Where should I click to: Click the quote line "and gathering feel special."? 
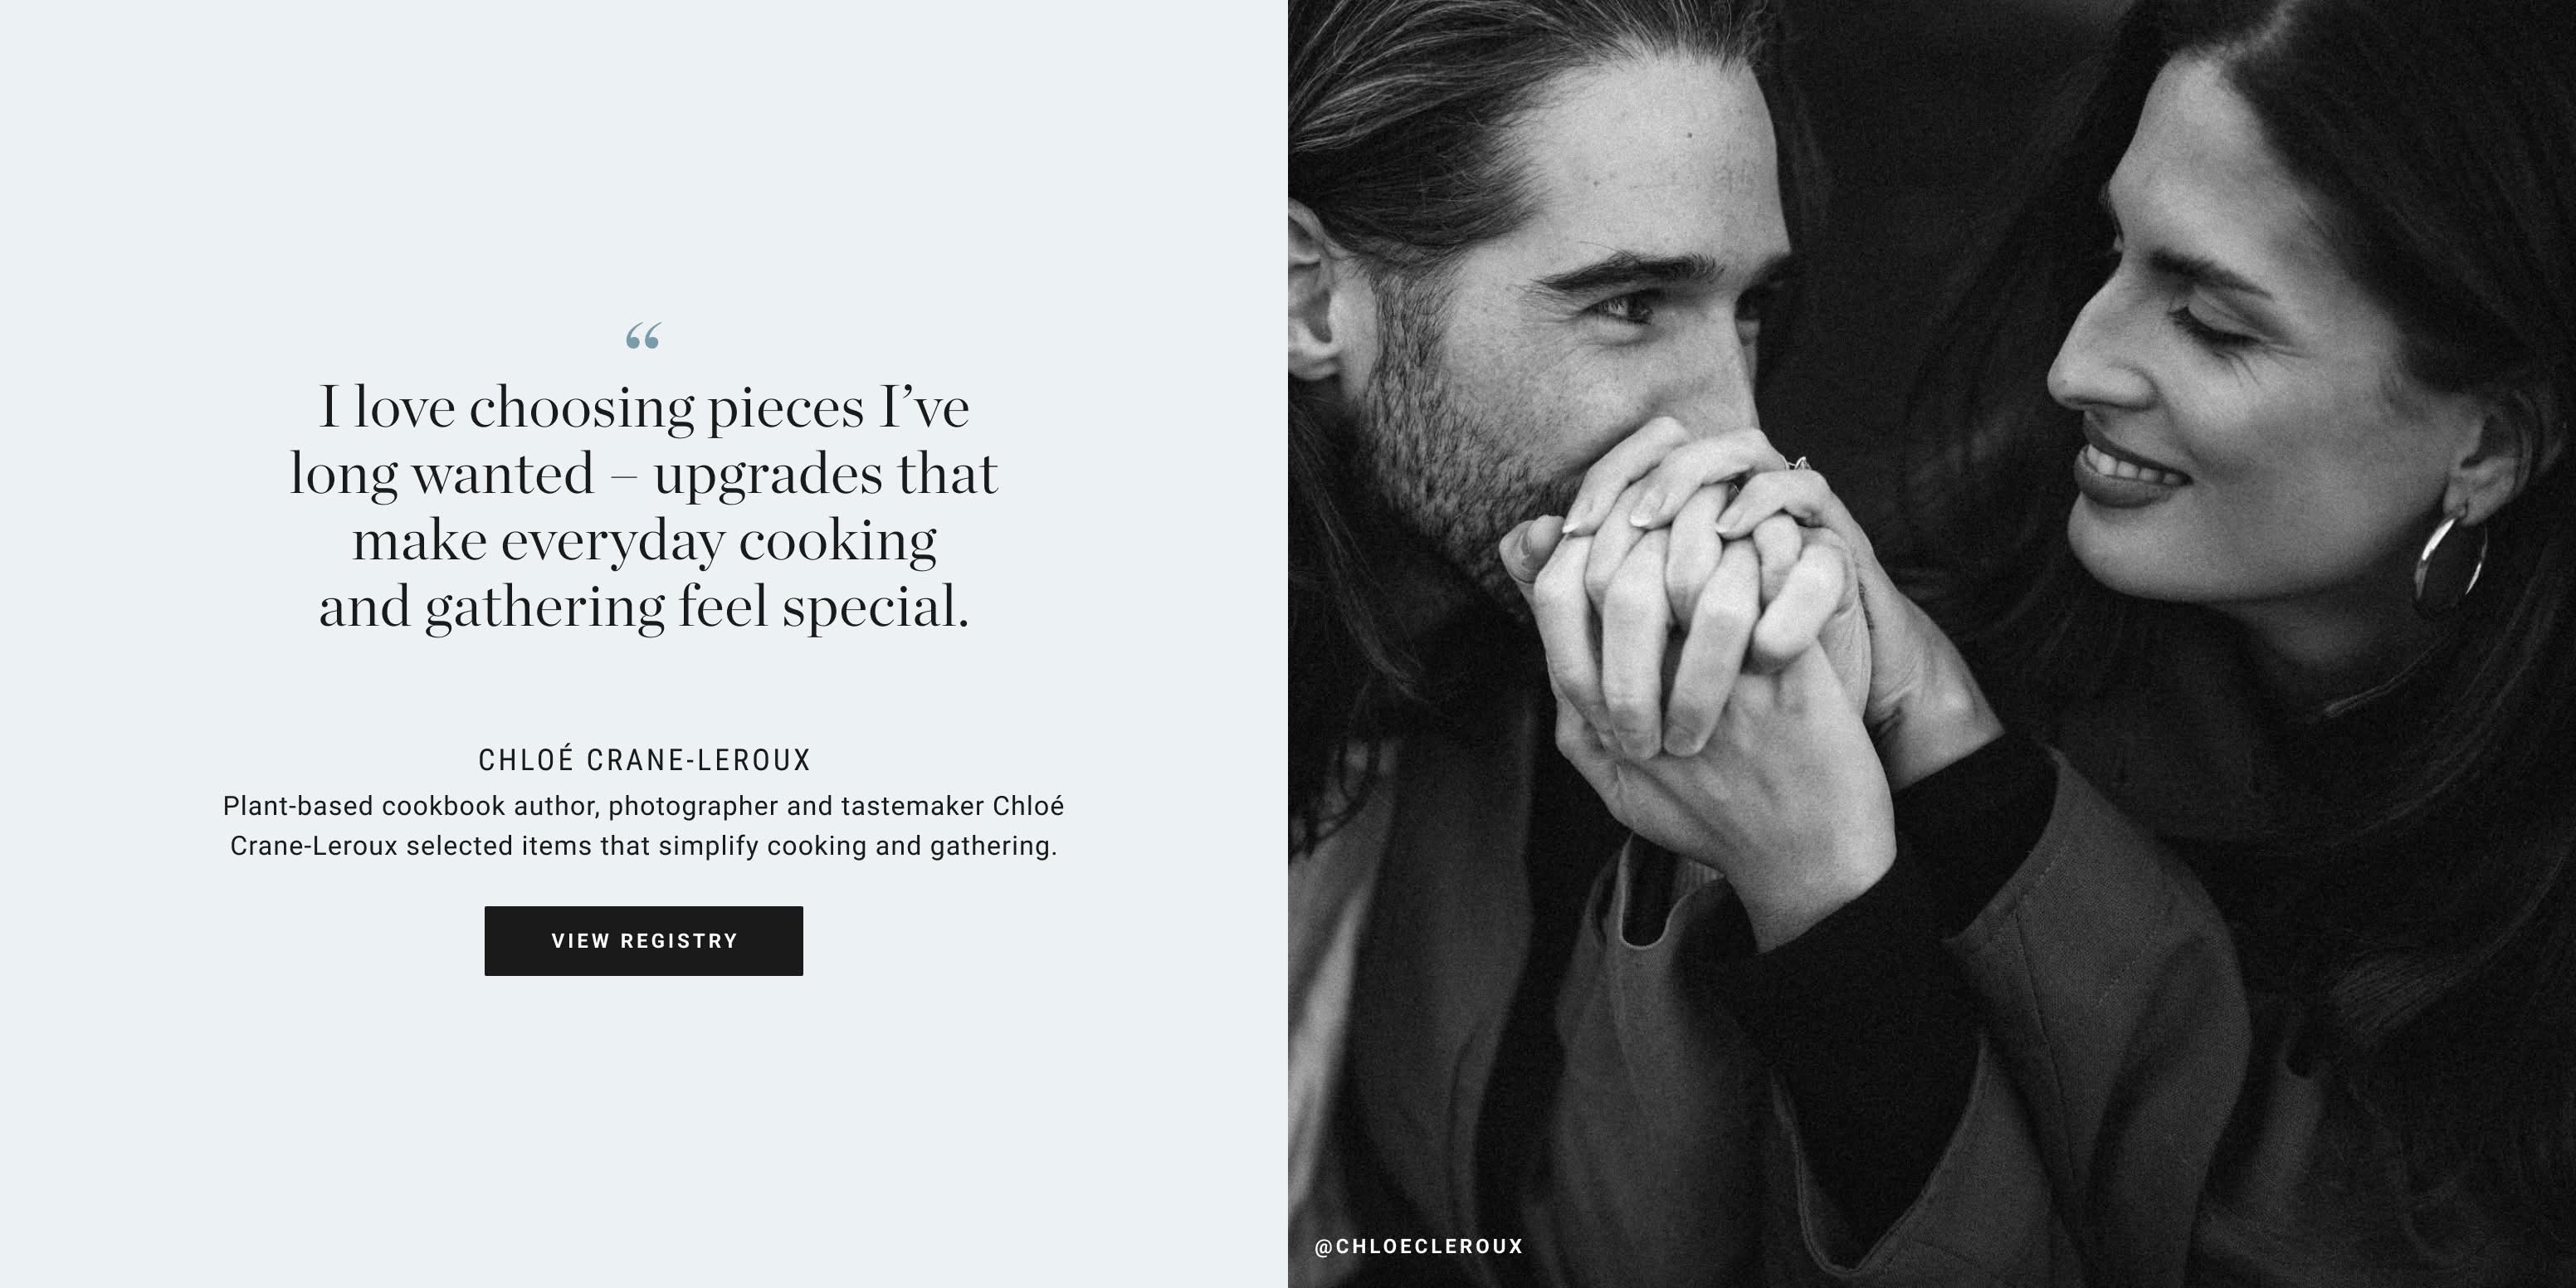pyautogui.click(x=644, y=607)
